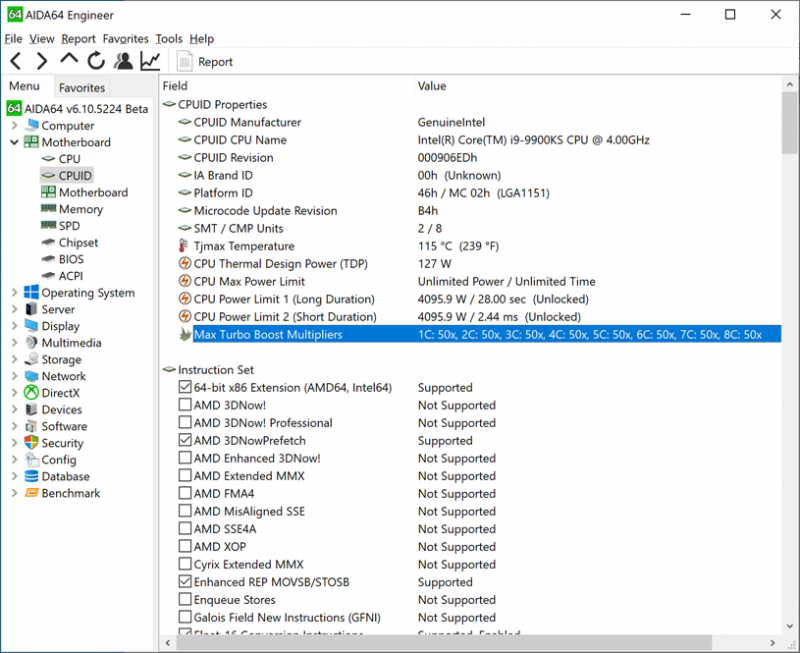Expand the Config tree node

tap(14, 460)
